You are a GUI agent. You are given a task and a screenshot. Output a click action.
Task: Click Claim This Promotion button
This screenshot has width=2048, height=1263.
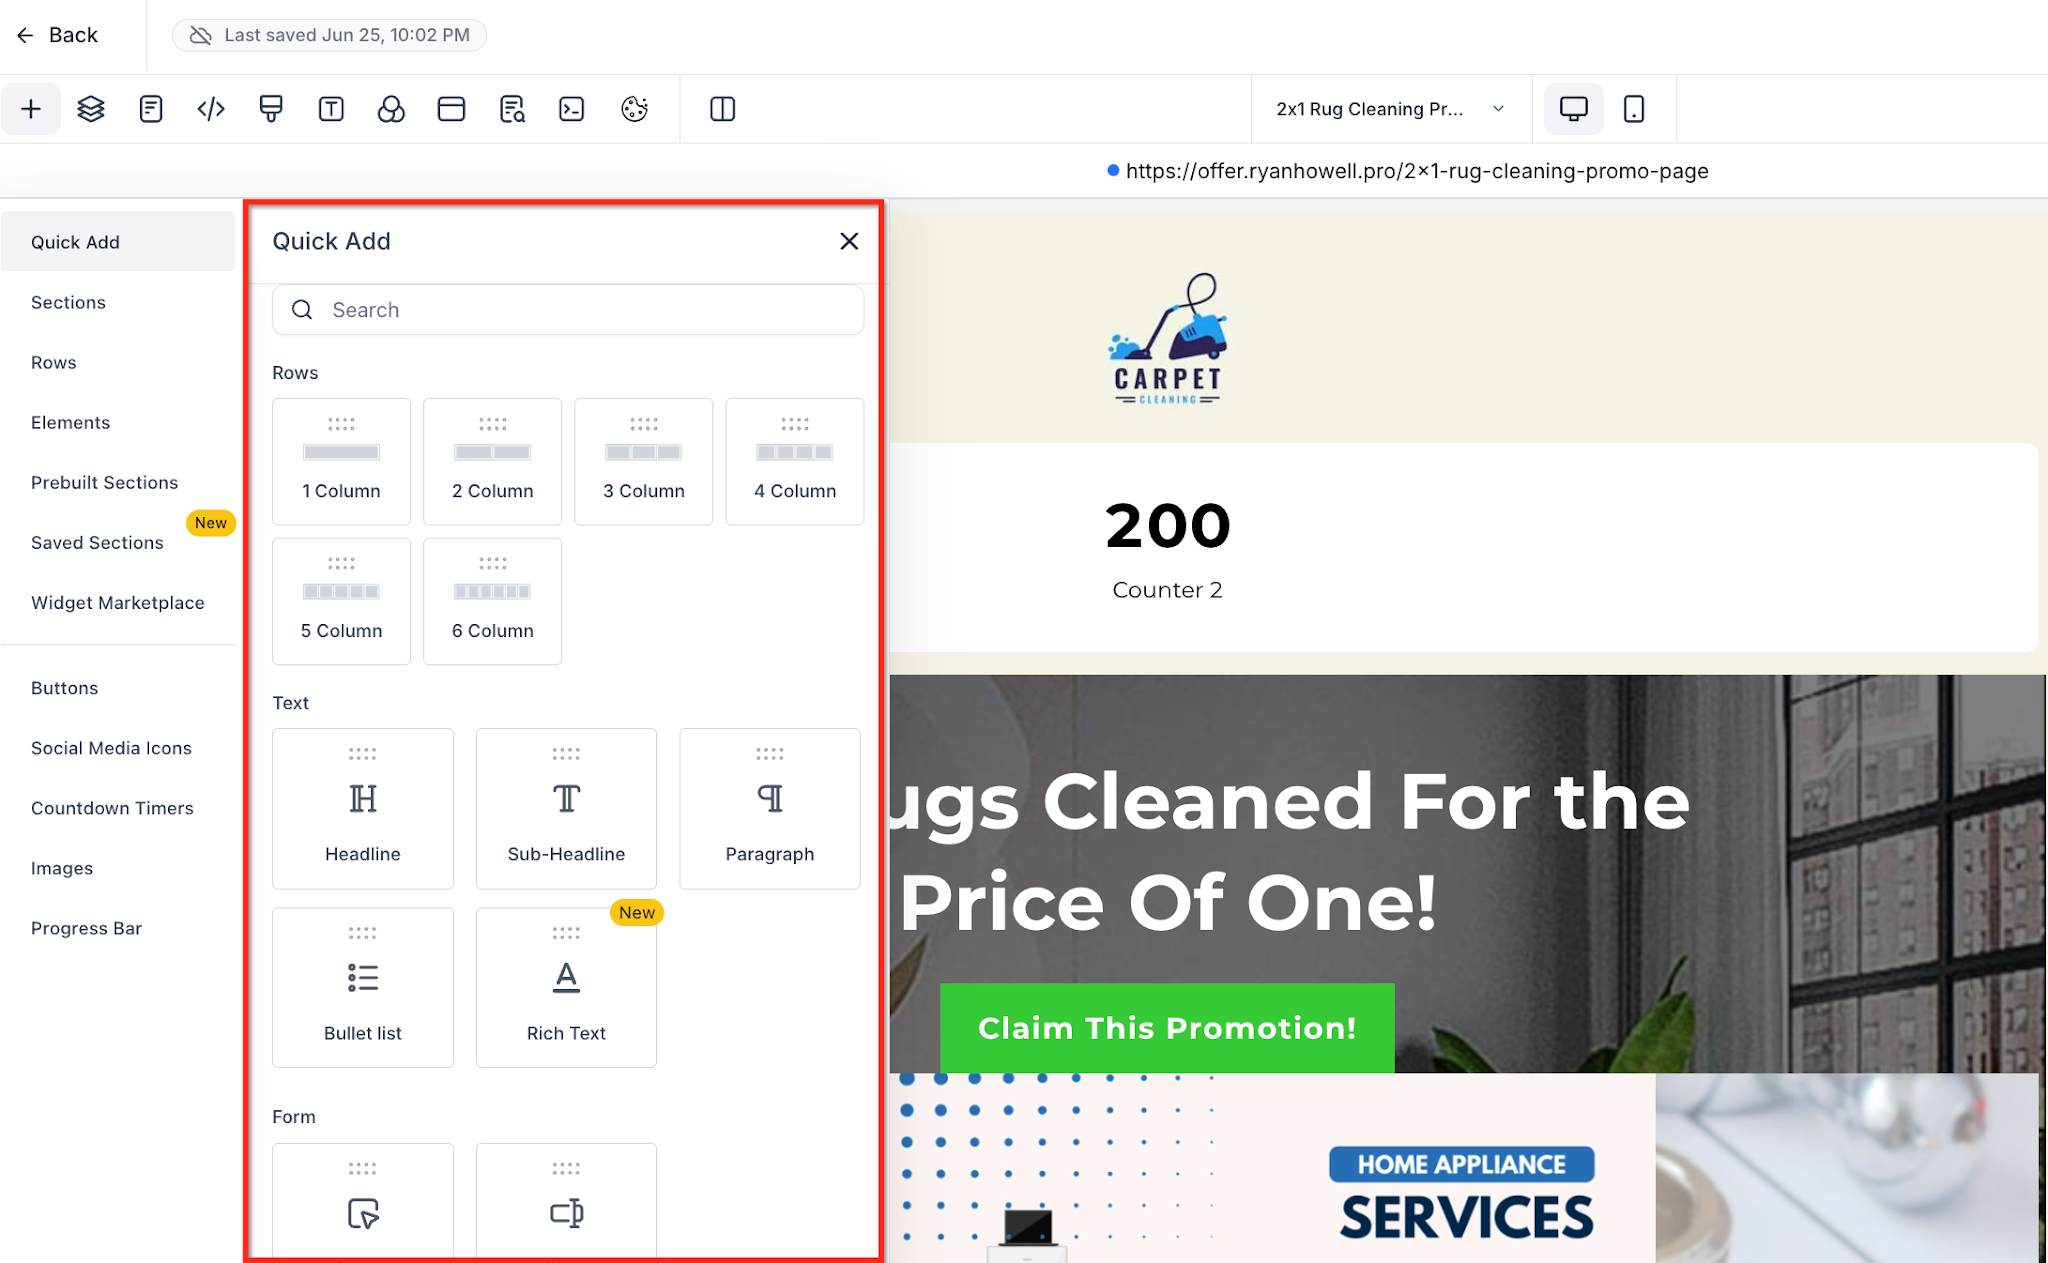click(1166, 1028)
